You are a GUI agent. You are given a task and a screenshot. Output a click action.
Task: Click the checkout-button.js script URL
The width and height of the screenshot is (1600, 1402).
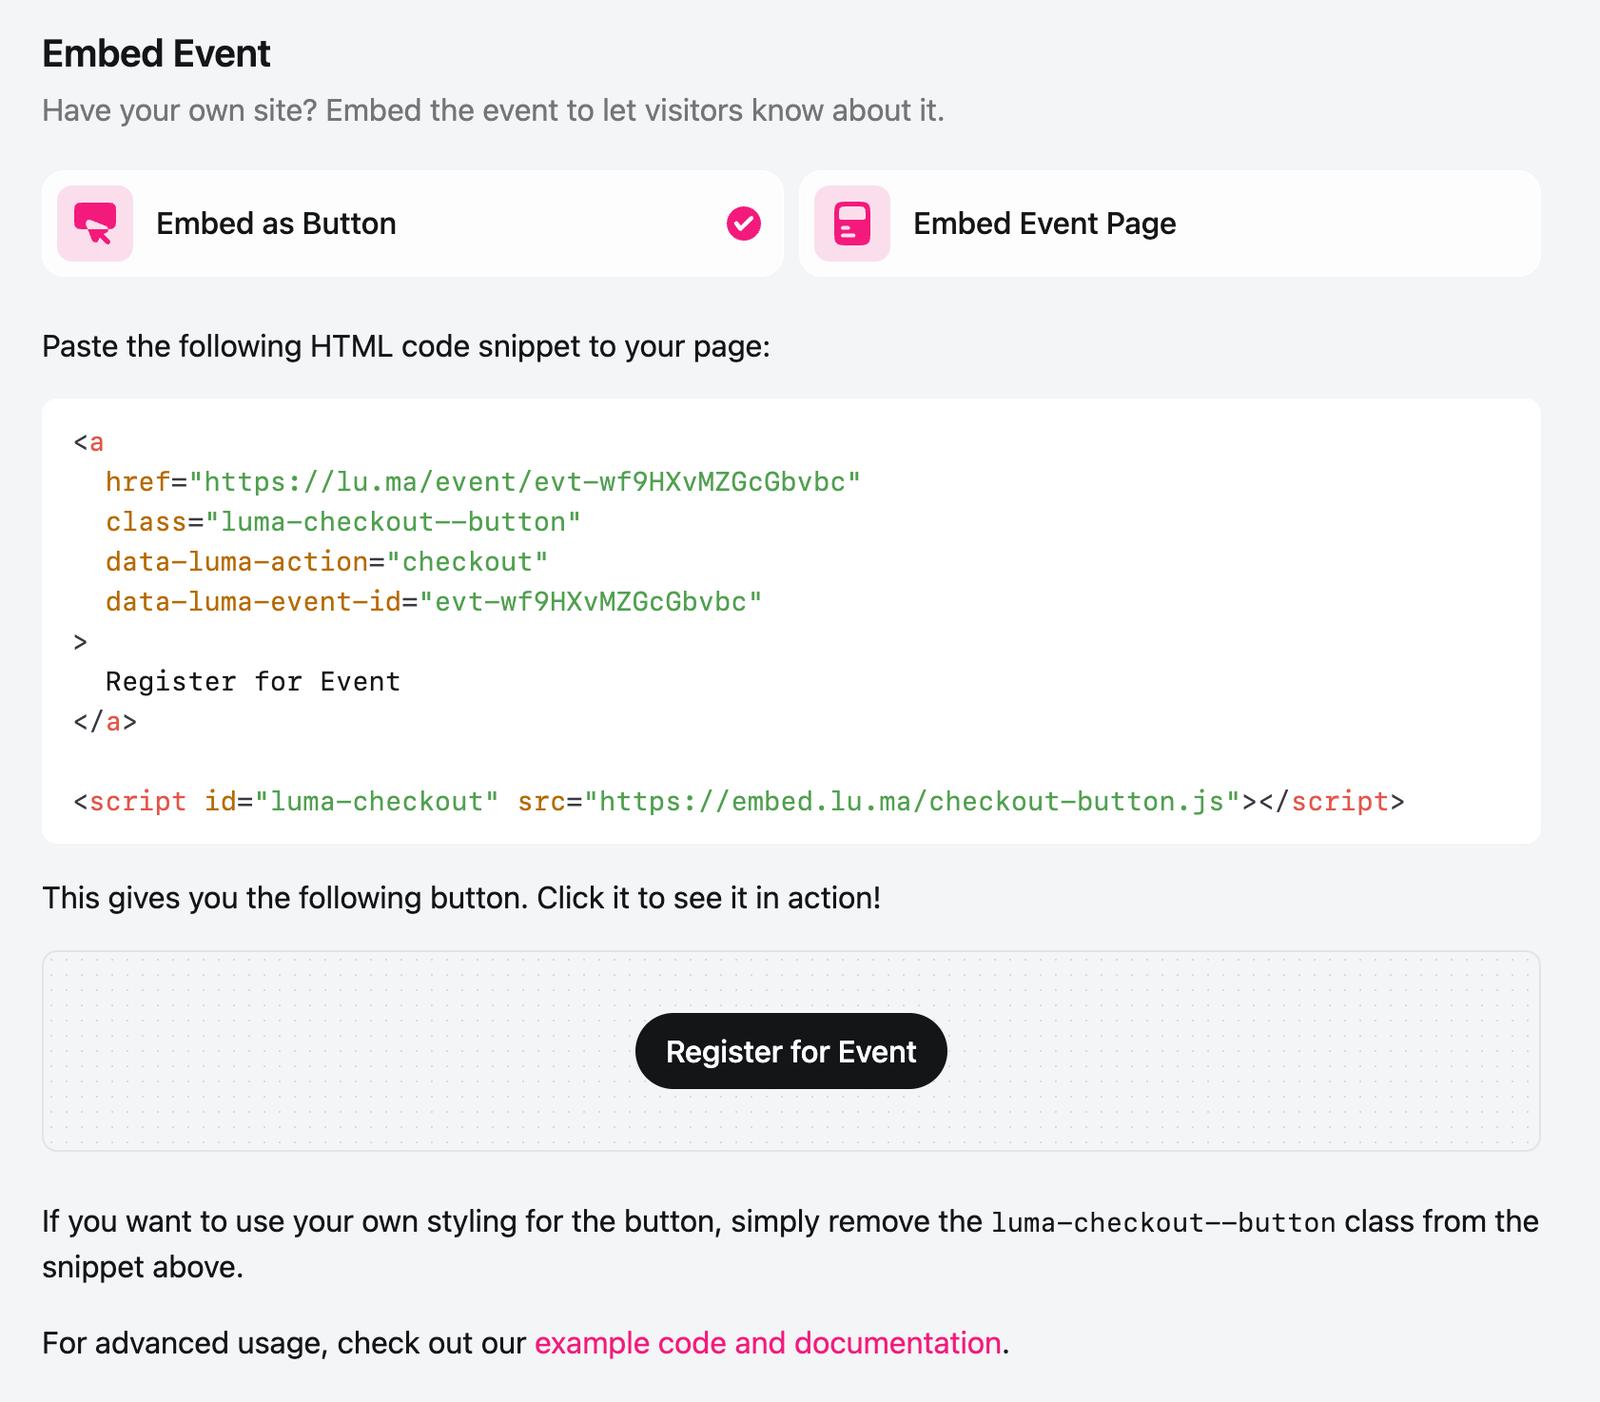click(x=911, y=802)
